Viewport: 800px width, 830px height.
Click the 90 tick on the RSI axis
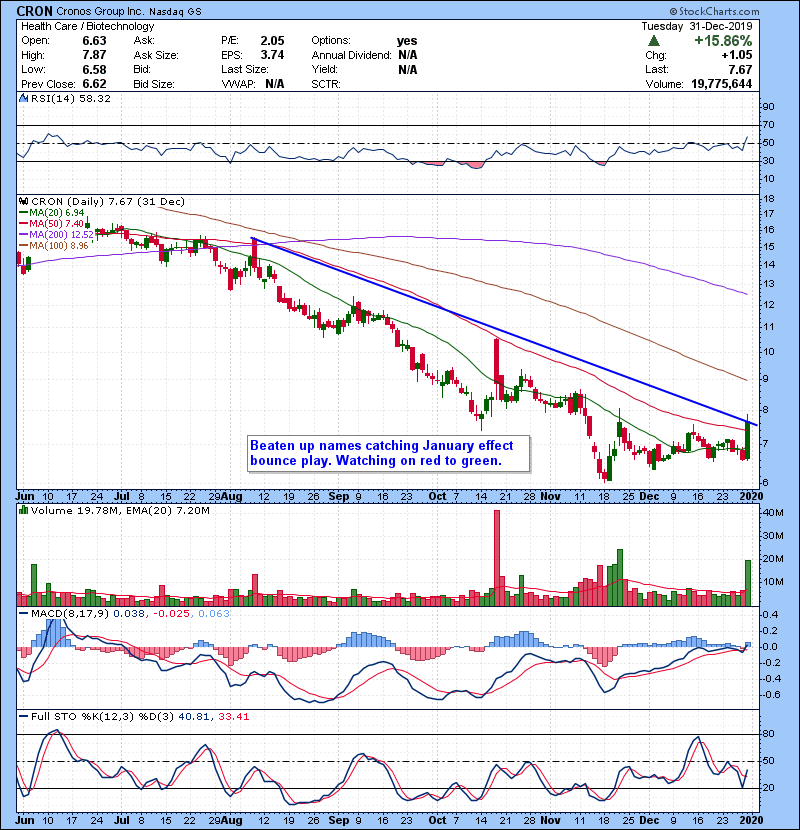pos(768,107)
